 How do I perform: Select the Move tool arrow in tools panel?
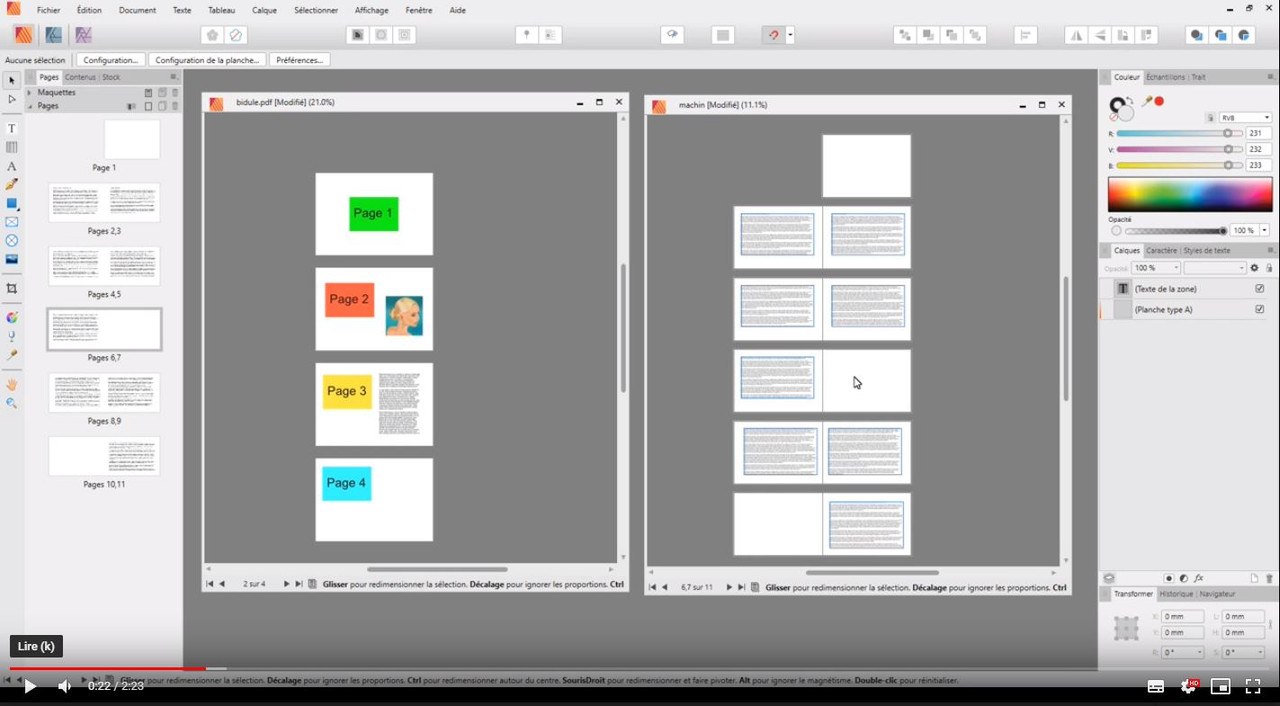coord(12,80)
